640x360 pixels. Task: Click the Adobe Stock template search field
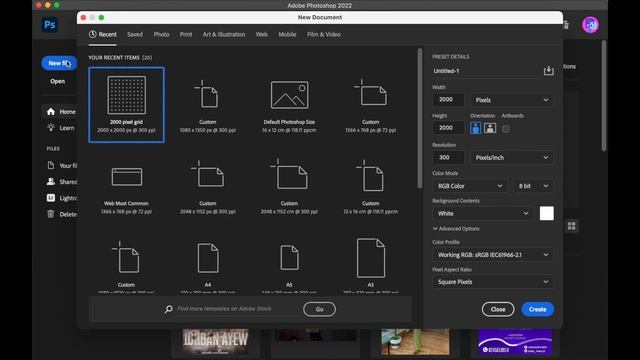coord(237,309)
